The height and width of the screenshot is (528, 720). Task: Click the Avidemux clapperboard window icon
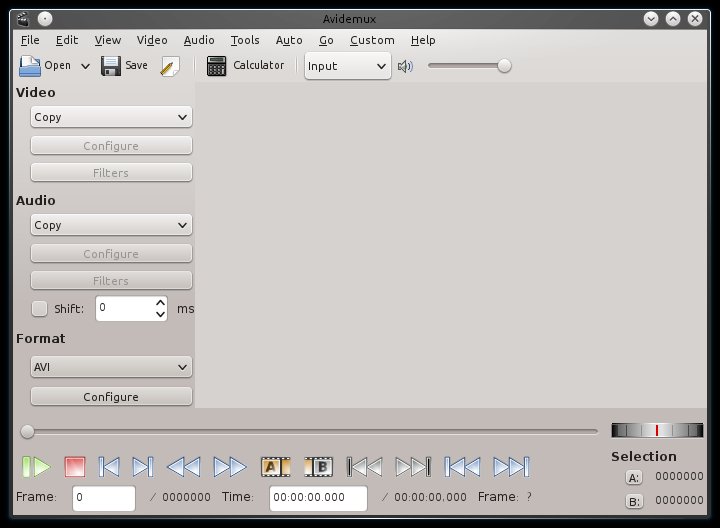(23, 19)
